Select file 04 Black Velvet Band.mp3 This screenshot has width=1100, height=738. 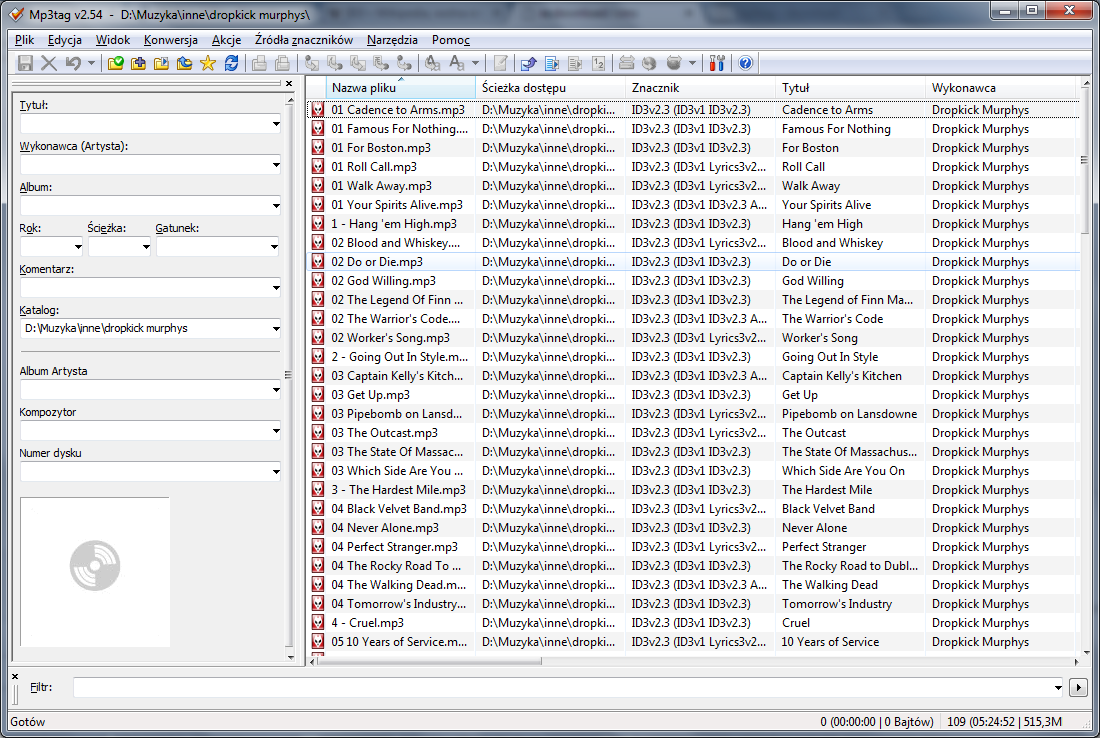(398, 509)
